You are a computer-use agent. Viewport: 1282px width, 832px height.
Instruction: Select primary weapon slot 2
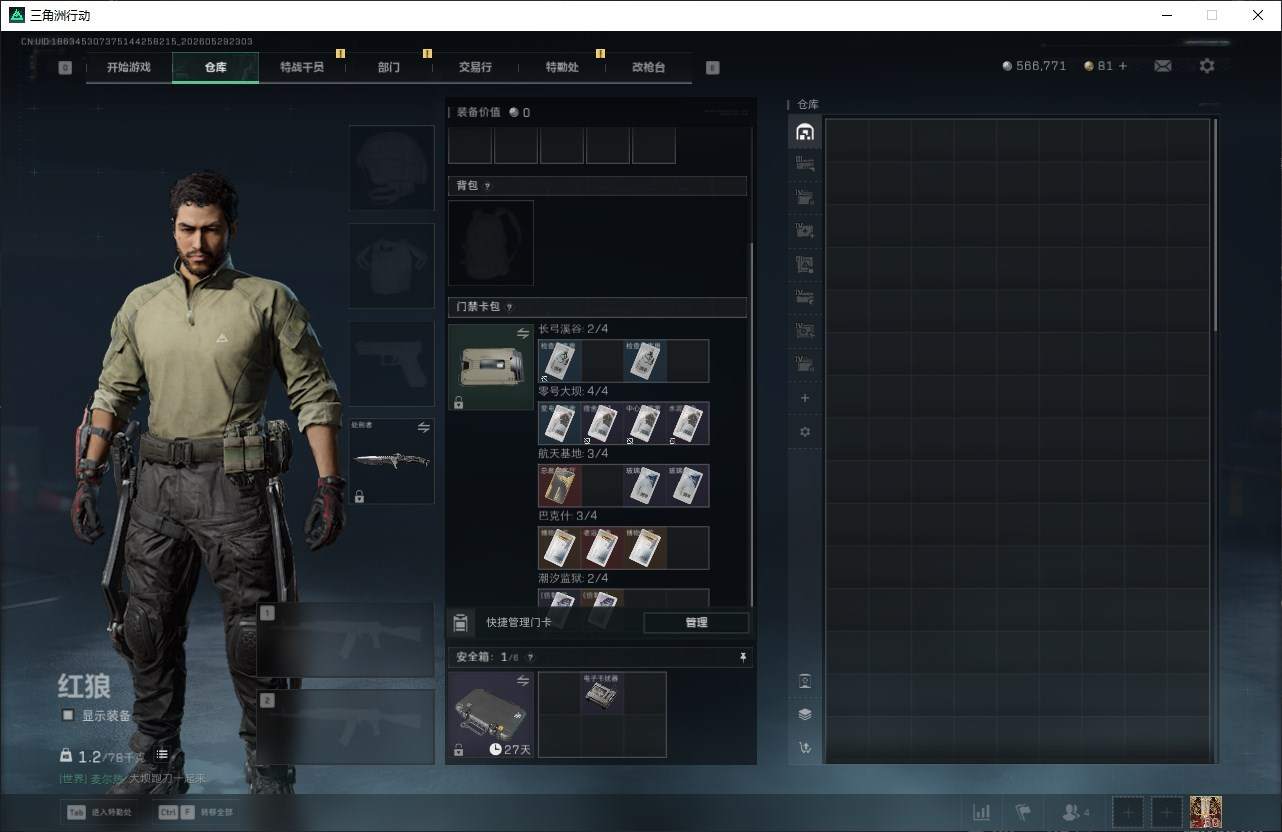pyautogui.click(x=345, y=727)
